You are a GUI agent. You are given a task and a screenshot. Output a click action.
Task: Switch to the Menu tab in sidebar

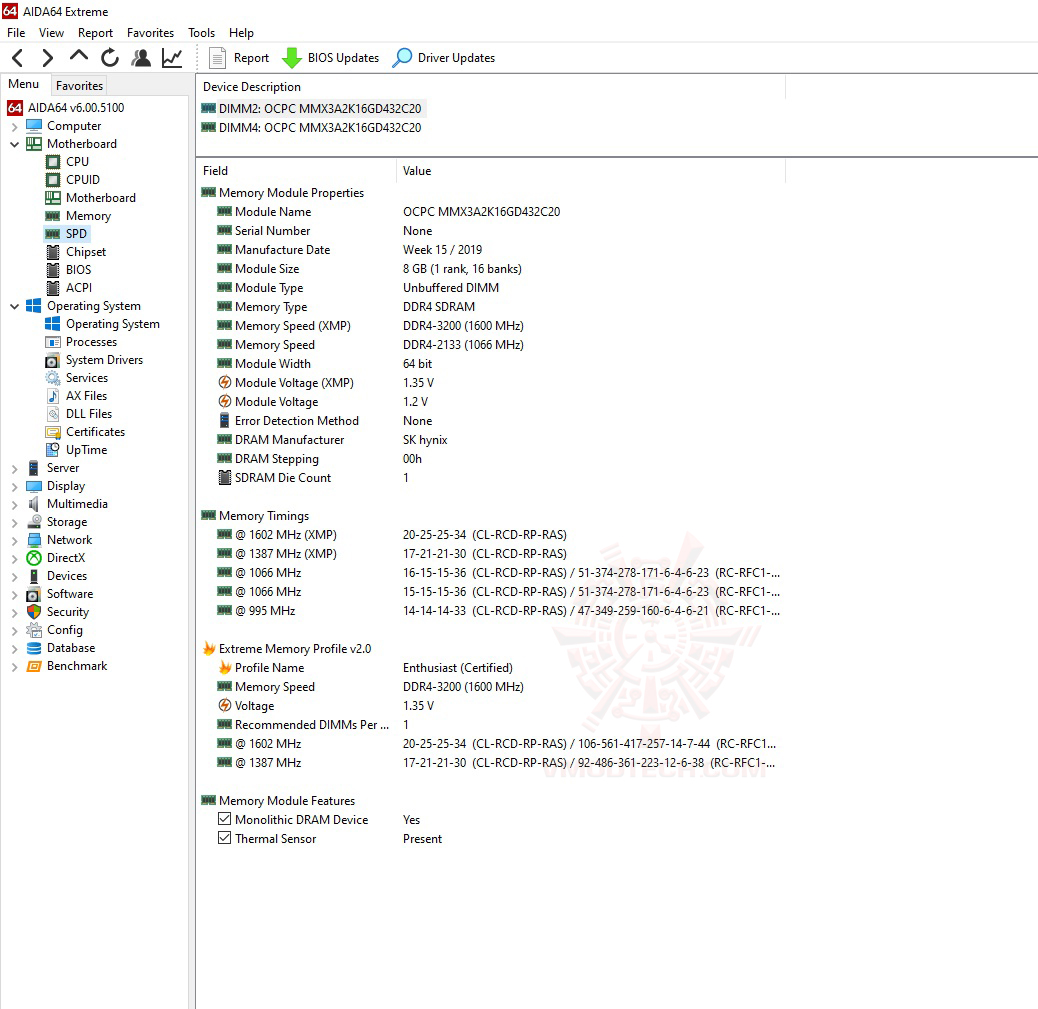[23, 84]
